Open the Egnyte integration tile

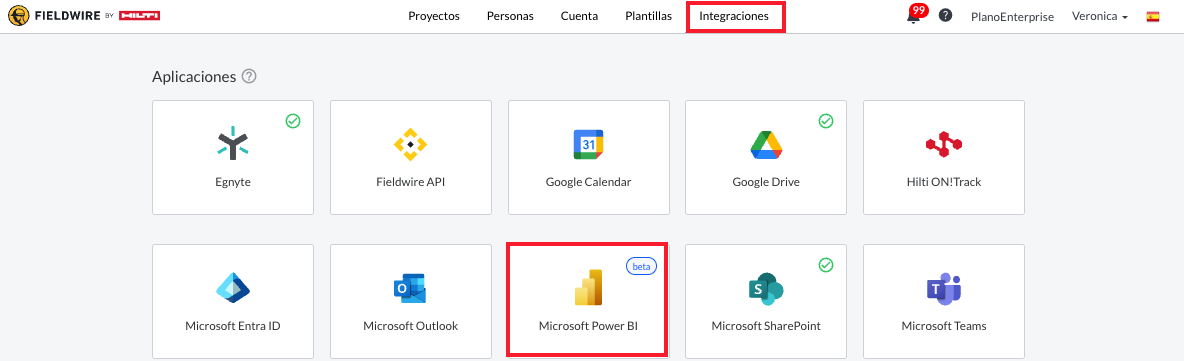[x=233, y=157]
